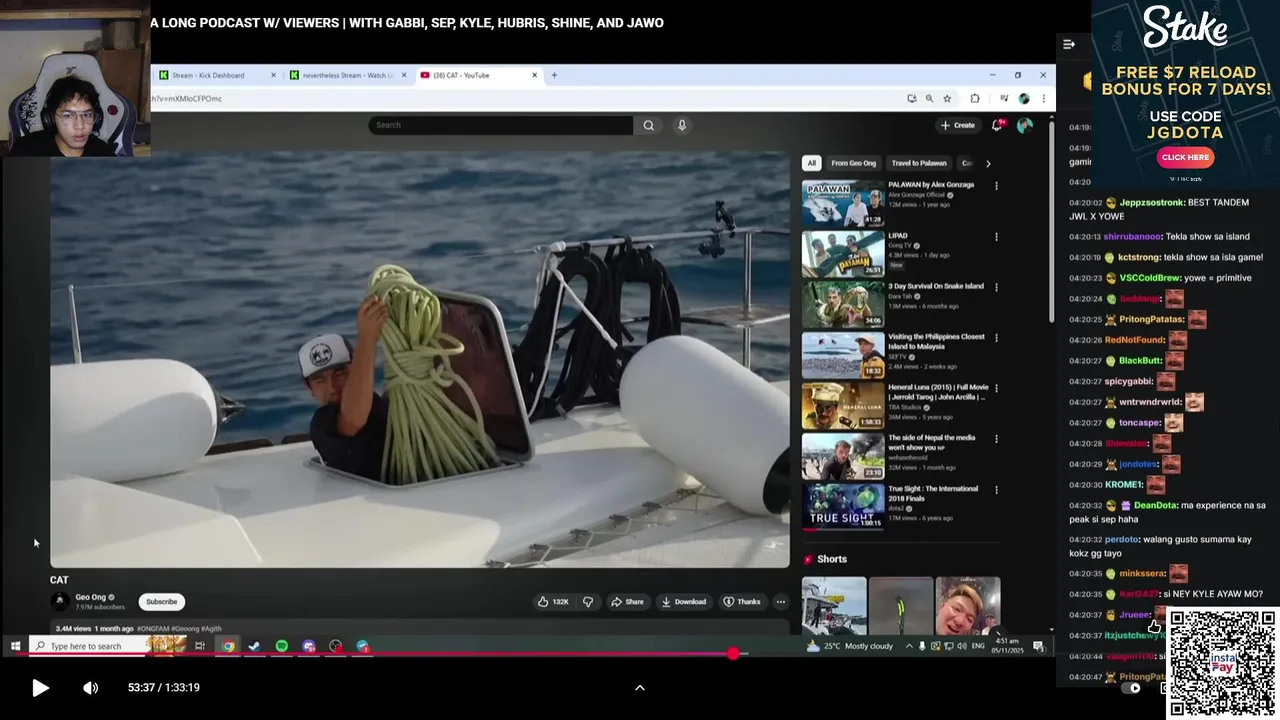Screen dimensions: 1280x720
Task: Open 3 Day Survival On Snake Island
Action: pyautogui.click(x=936, y=286)
